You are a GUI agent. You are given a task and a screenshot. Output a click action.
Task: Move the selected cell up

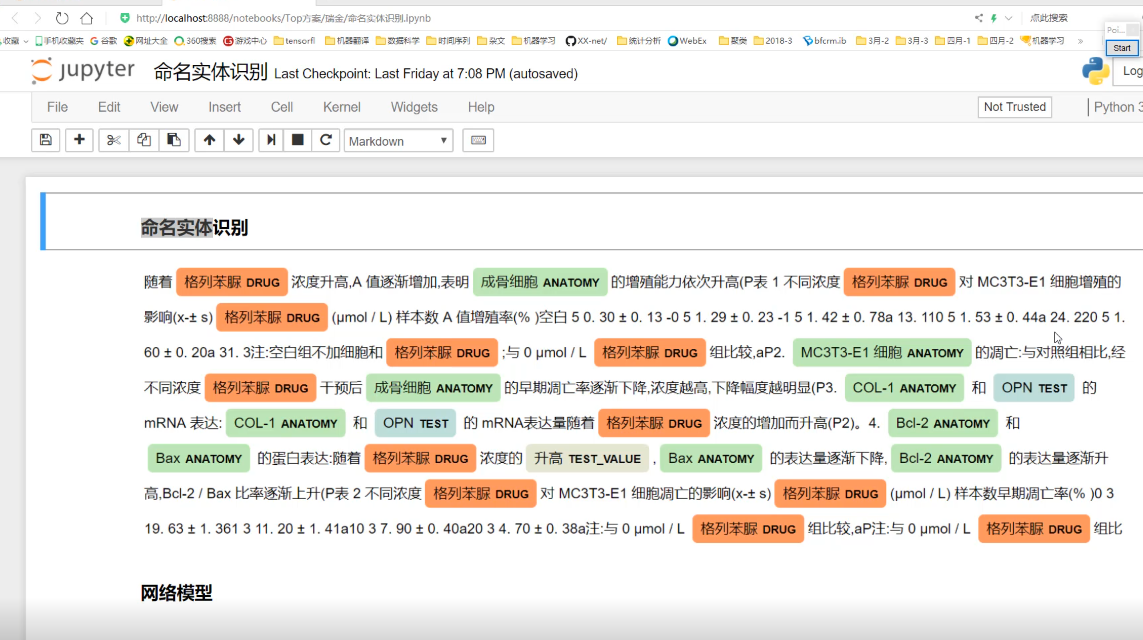pyautogui.click(x=209, y=141)
